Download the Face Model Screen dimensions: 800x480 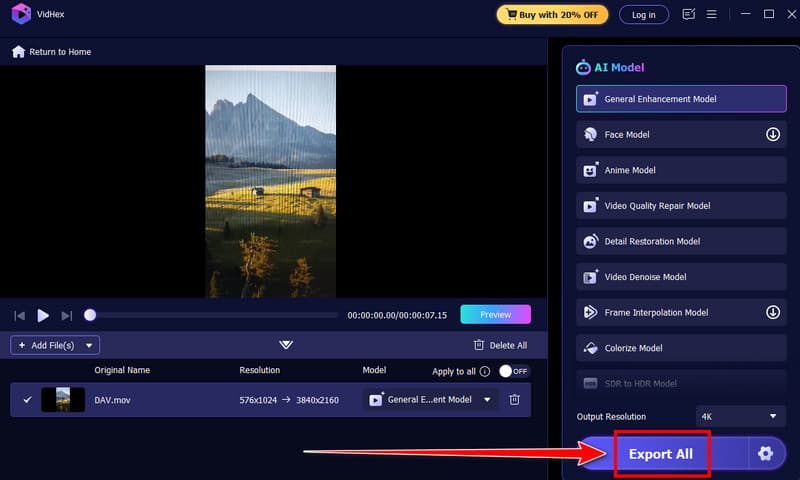coord(773,134)
